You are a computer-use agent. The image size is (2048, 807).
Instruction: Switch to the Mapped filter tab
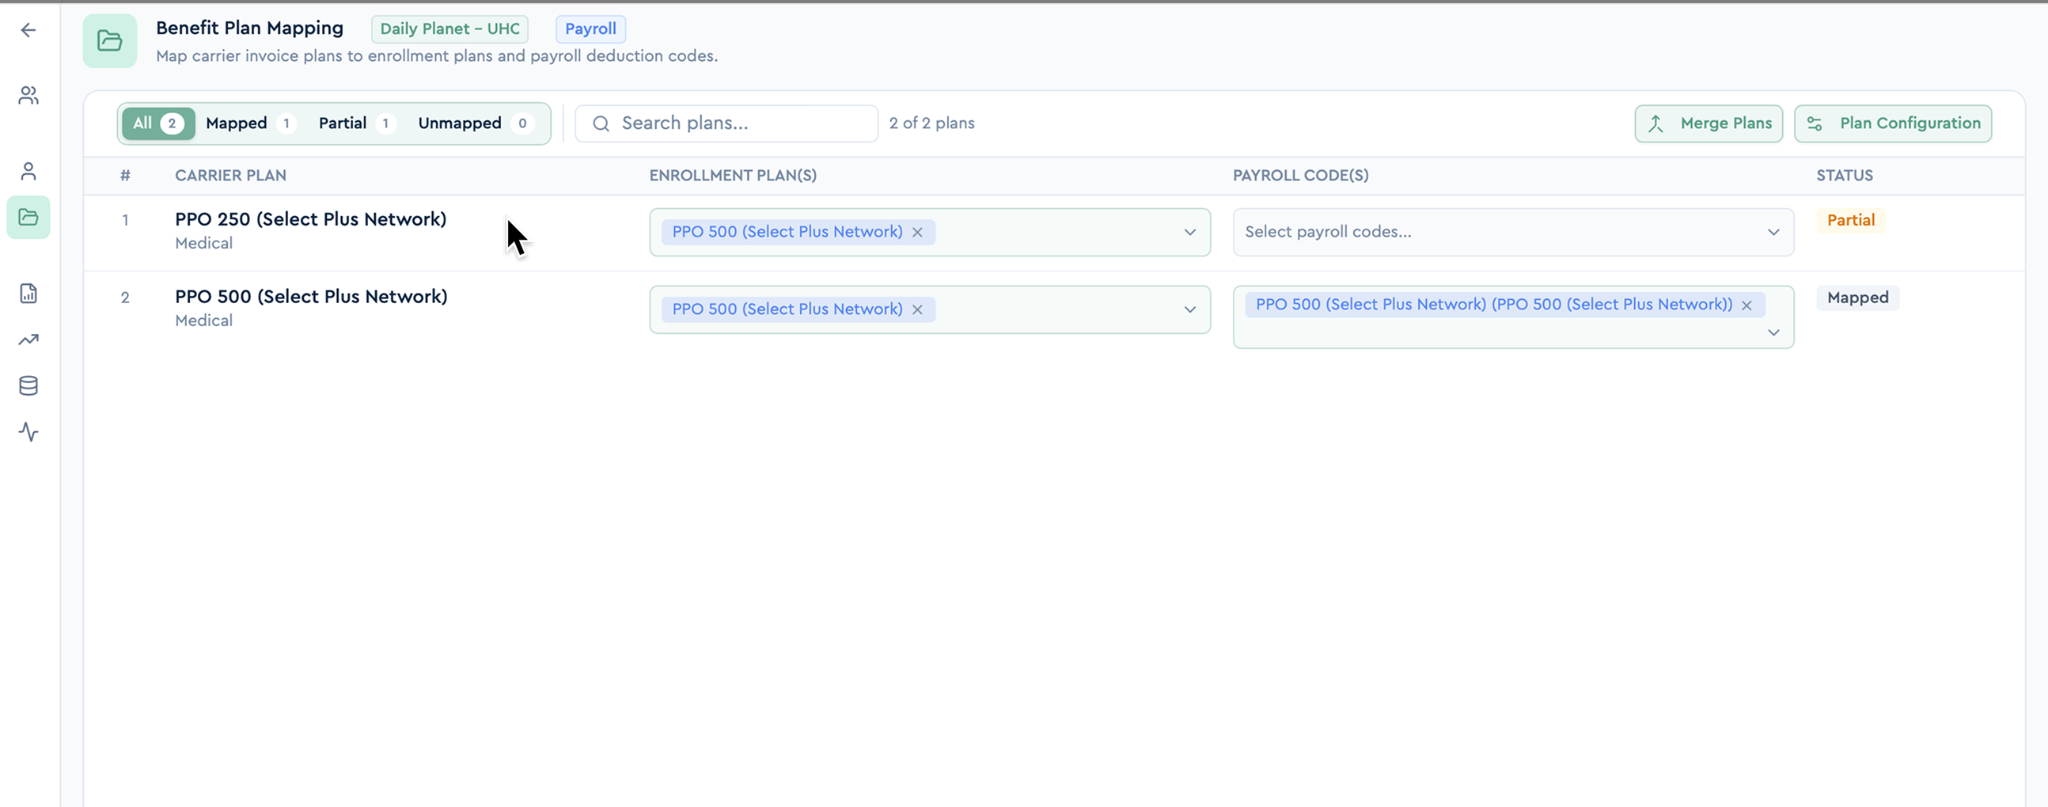[x=250, y=123]
